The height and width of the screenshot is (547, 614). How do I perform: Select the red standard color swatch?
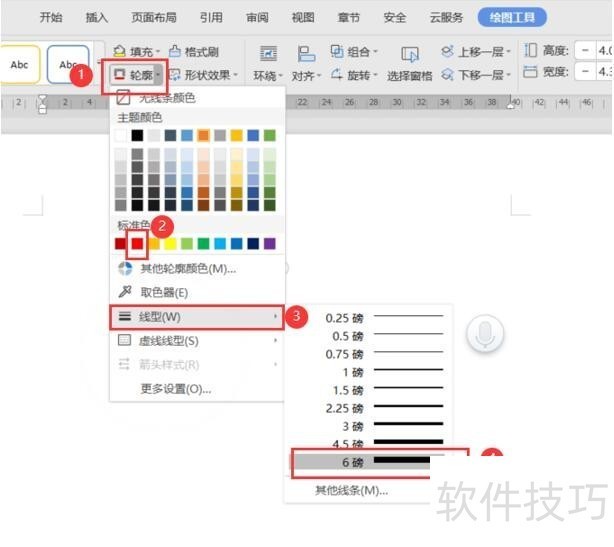(x=138, y=243)
